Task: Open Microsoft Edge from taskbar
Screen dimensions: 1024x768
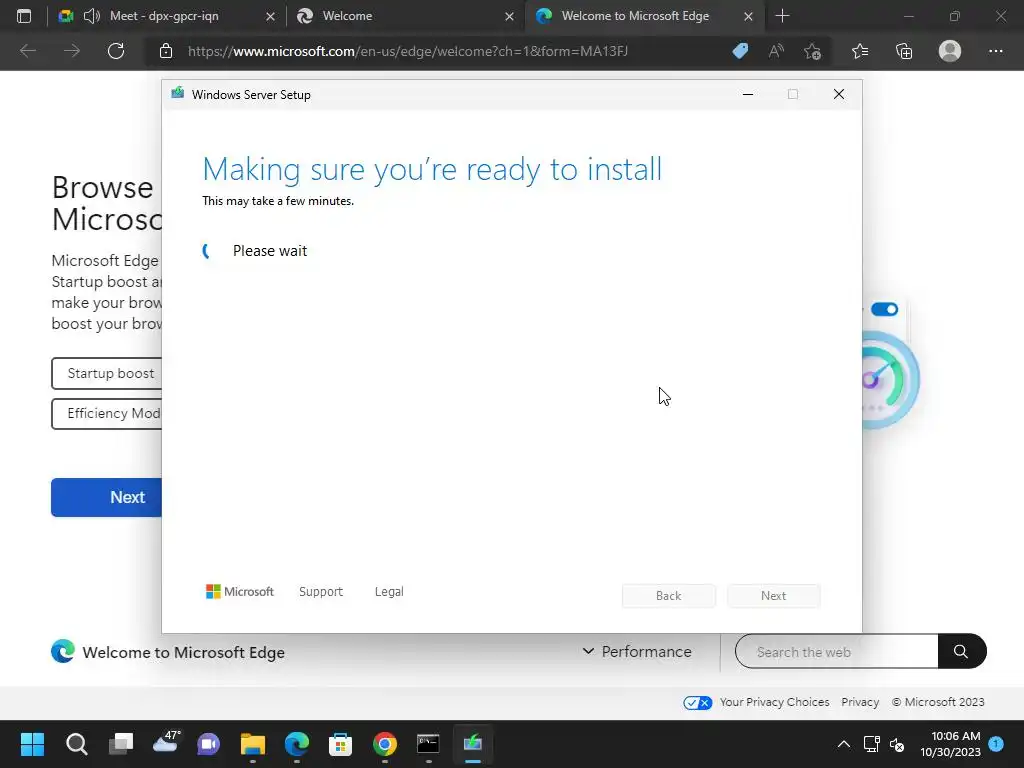Action: 296,744
